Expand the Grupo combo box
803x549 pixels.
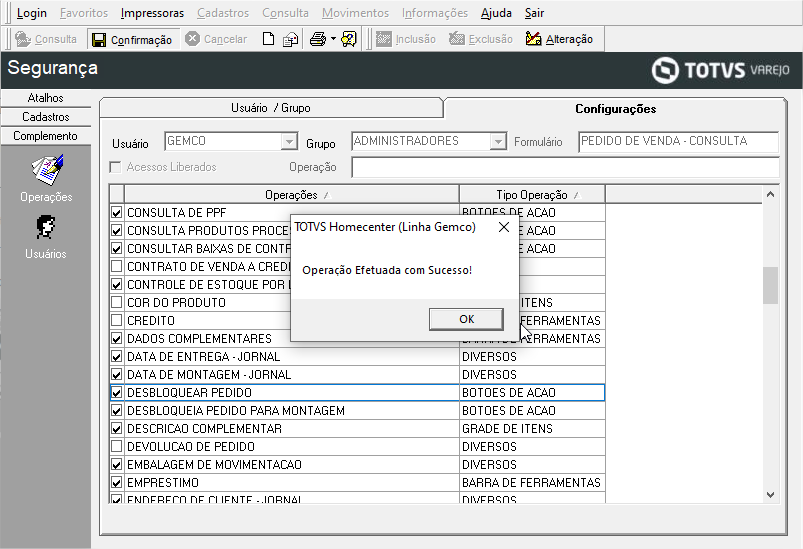498,141
